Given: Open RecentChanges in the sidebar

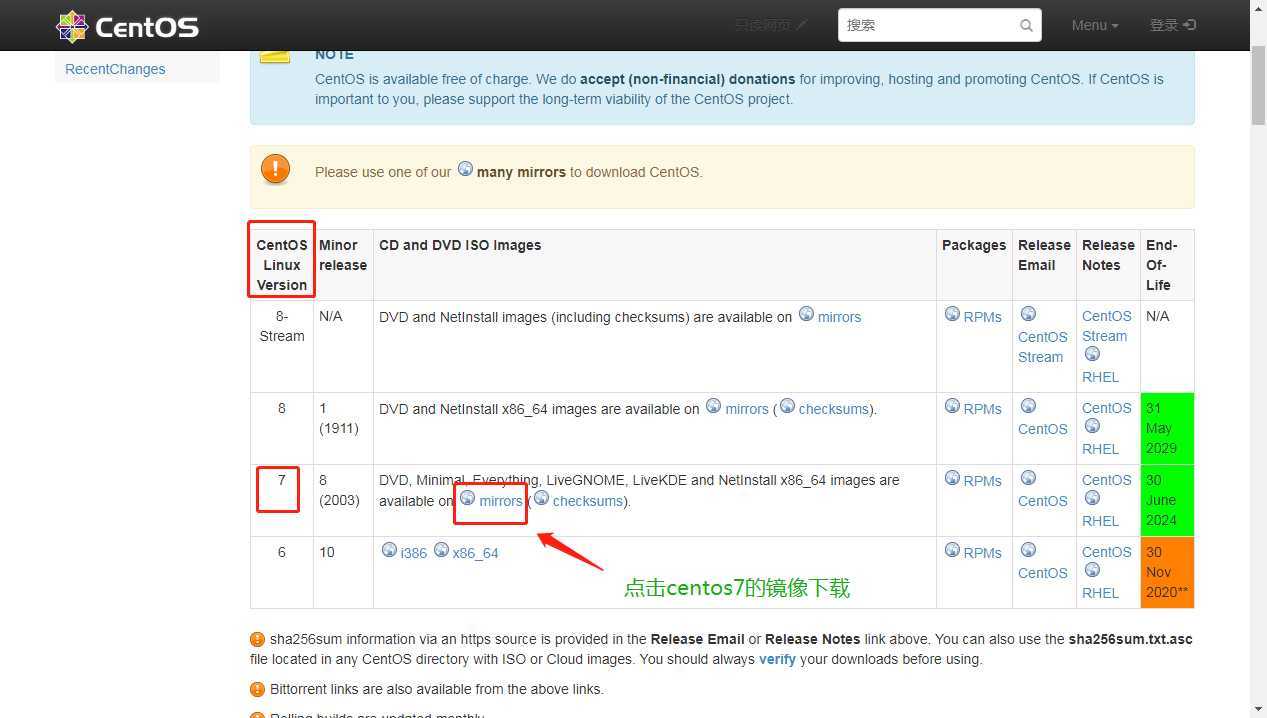Looking at the screenshot, I should click(115, 69).
